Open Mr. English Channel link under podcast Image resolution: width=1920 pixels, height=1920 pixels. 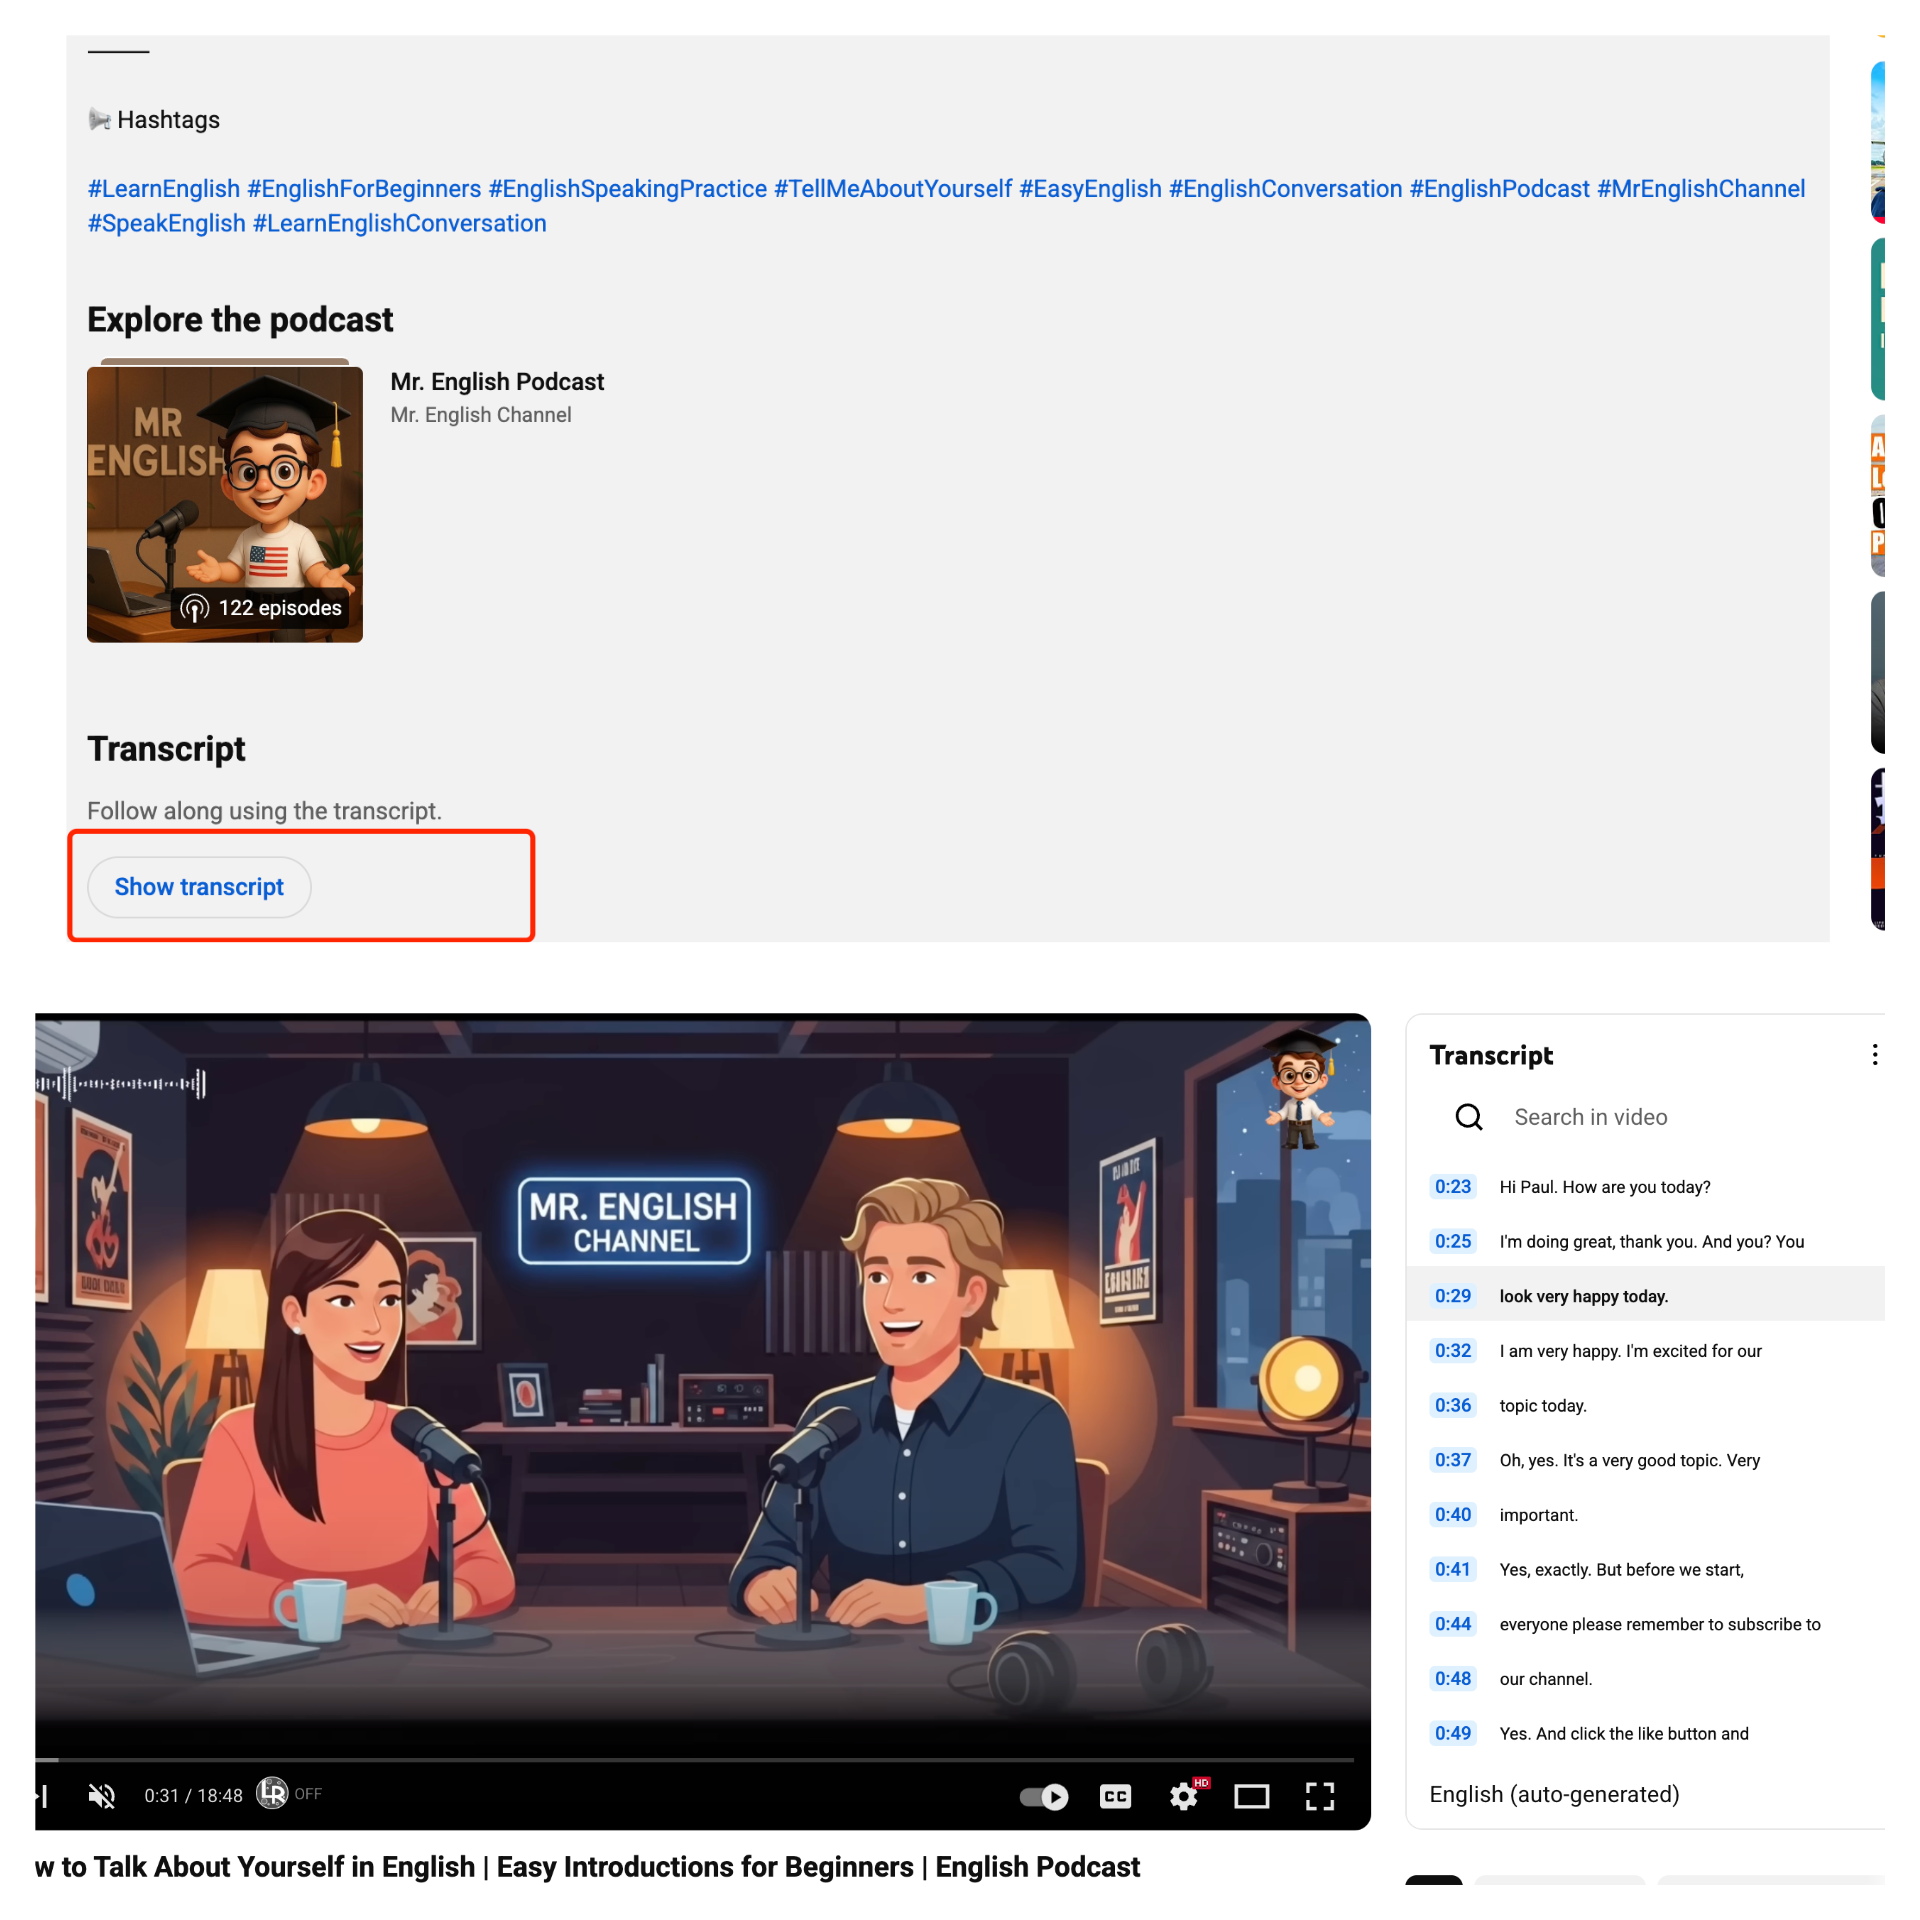pyautogui.click(x=481, y=415)
